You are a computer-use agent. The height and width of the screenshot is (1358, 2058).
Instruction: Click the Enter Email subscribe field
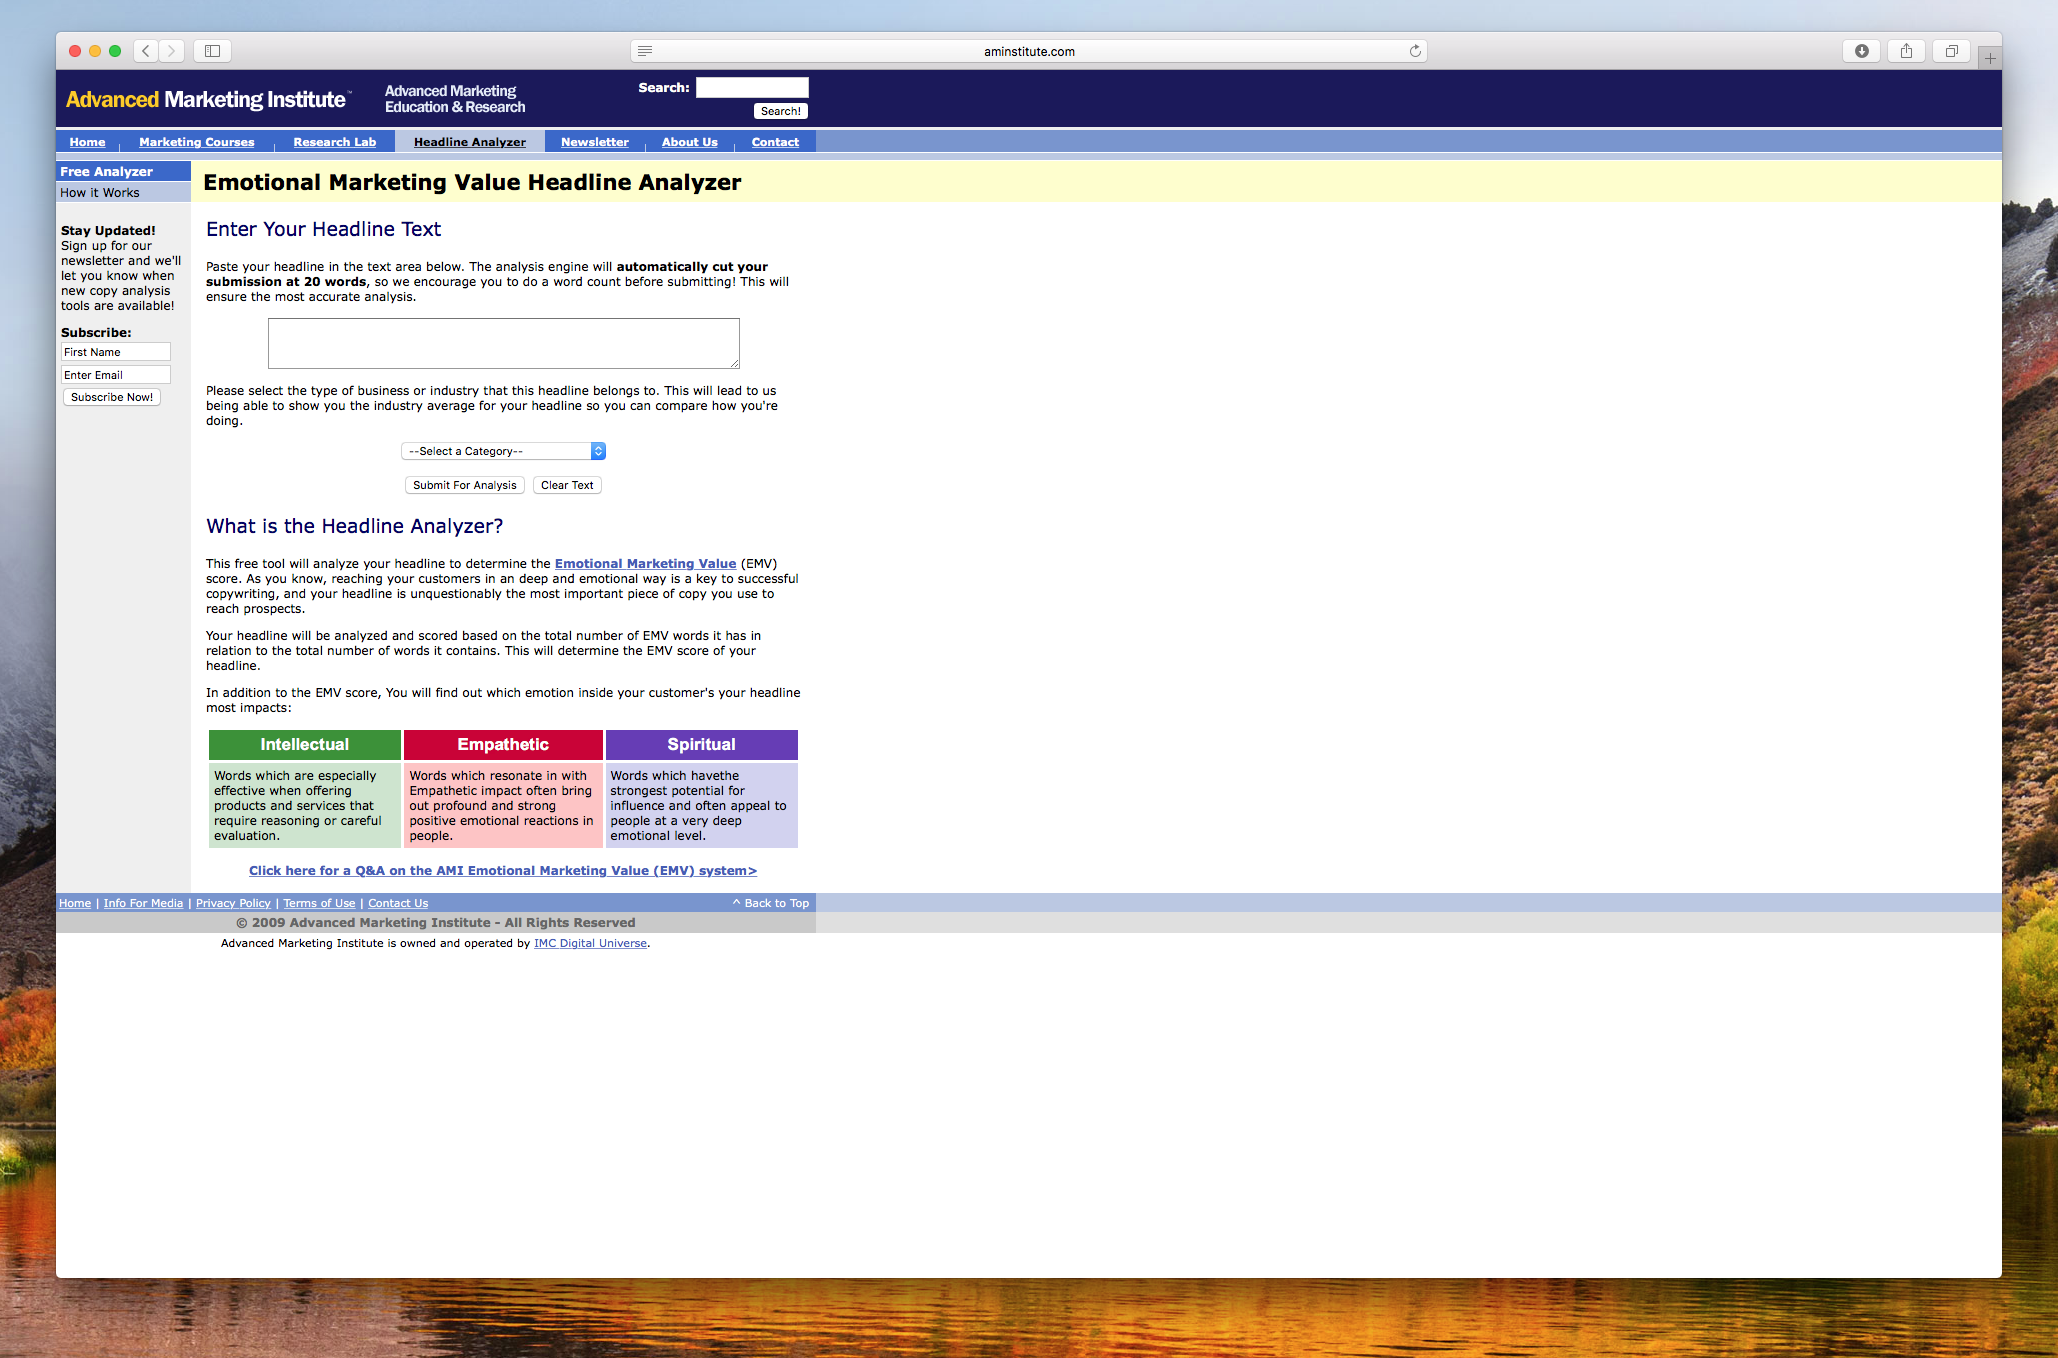point(116,375)
